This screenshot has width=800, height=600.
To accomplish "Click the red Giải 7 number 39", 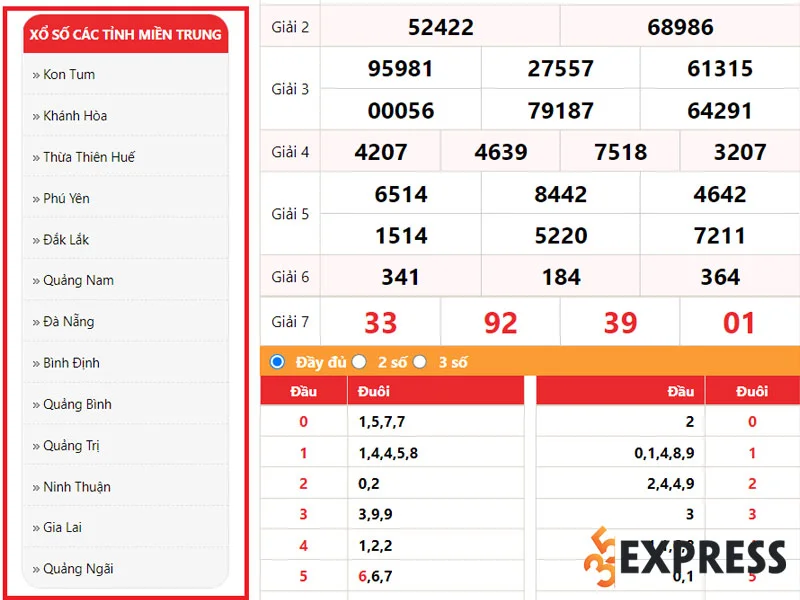I will point(620,323).
